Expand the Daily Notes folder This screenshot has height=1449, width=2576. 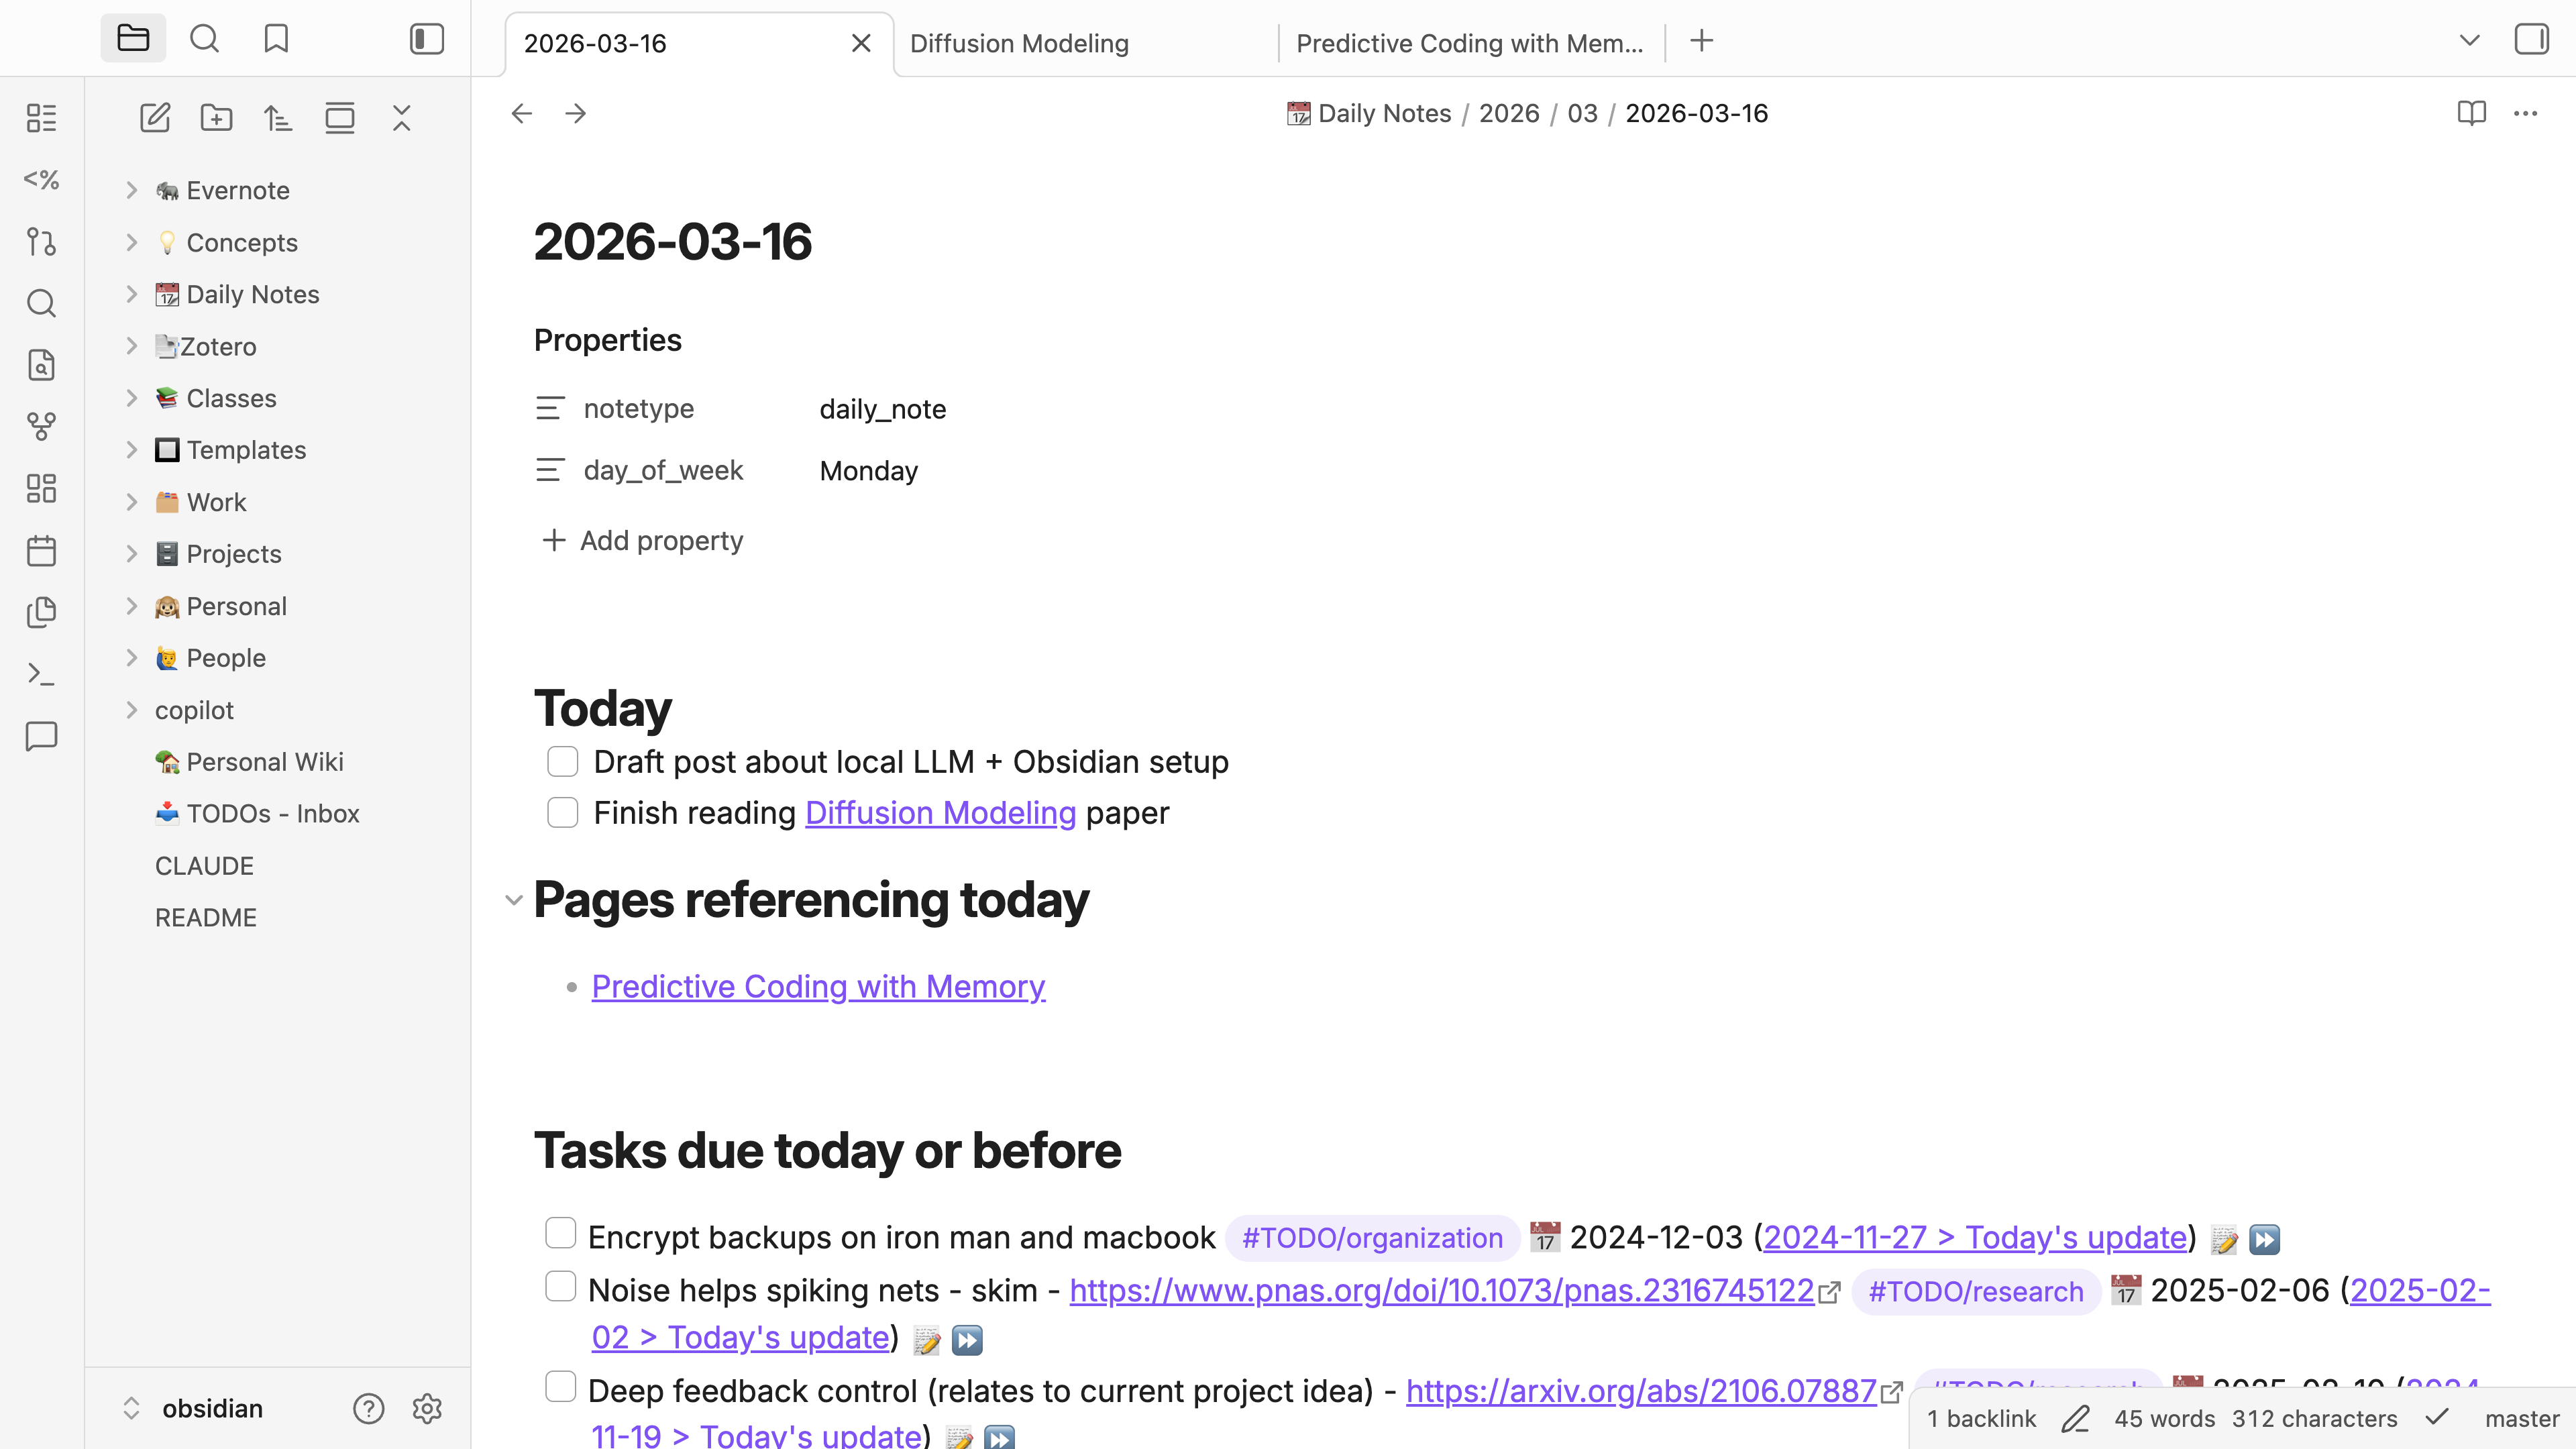(x=132, y=294)
